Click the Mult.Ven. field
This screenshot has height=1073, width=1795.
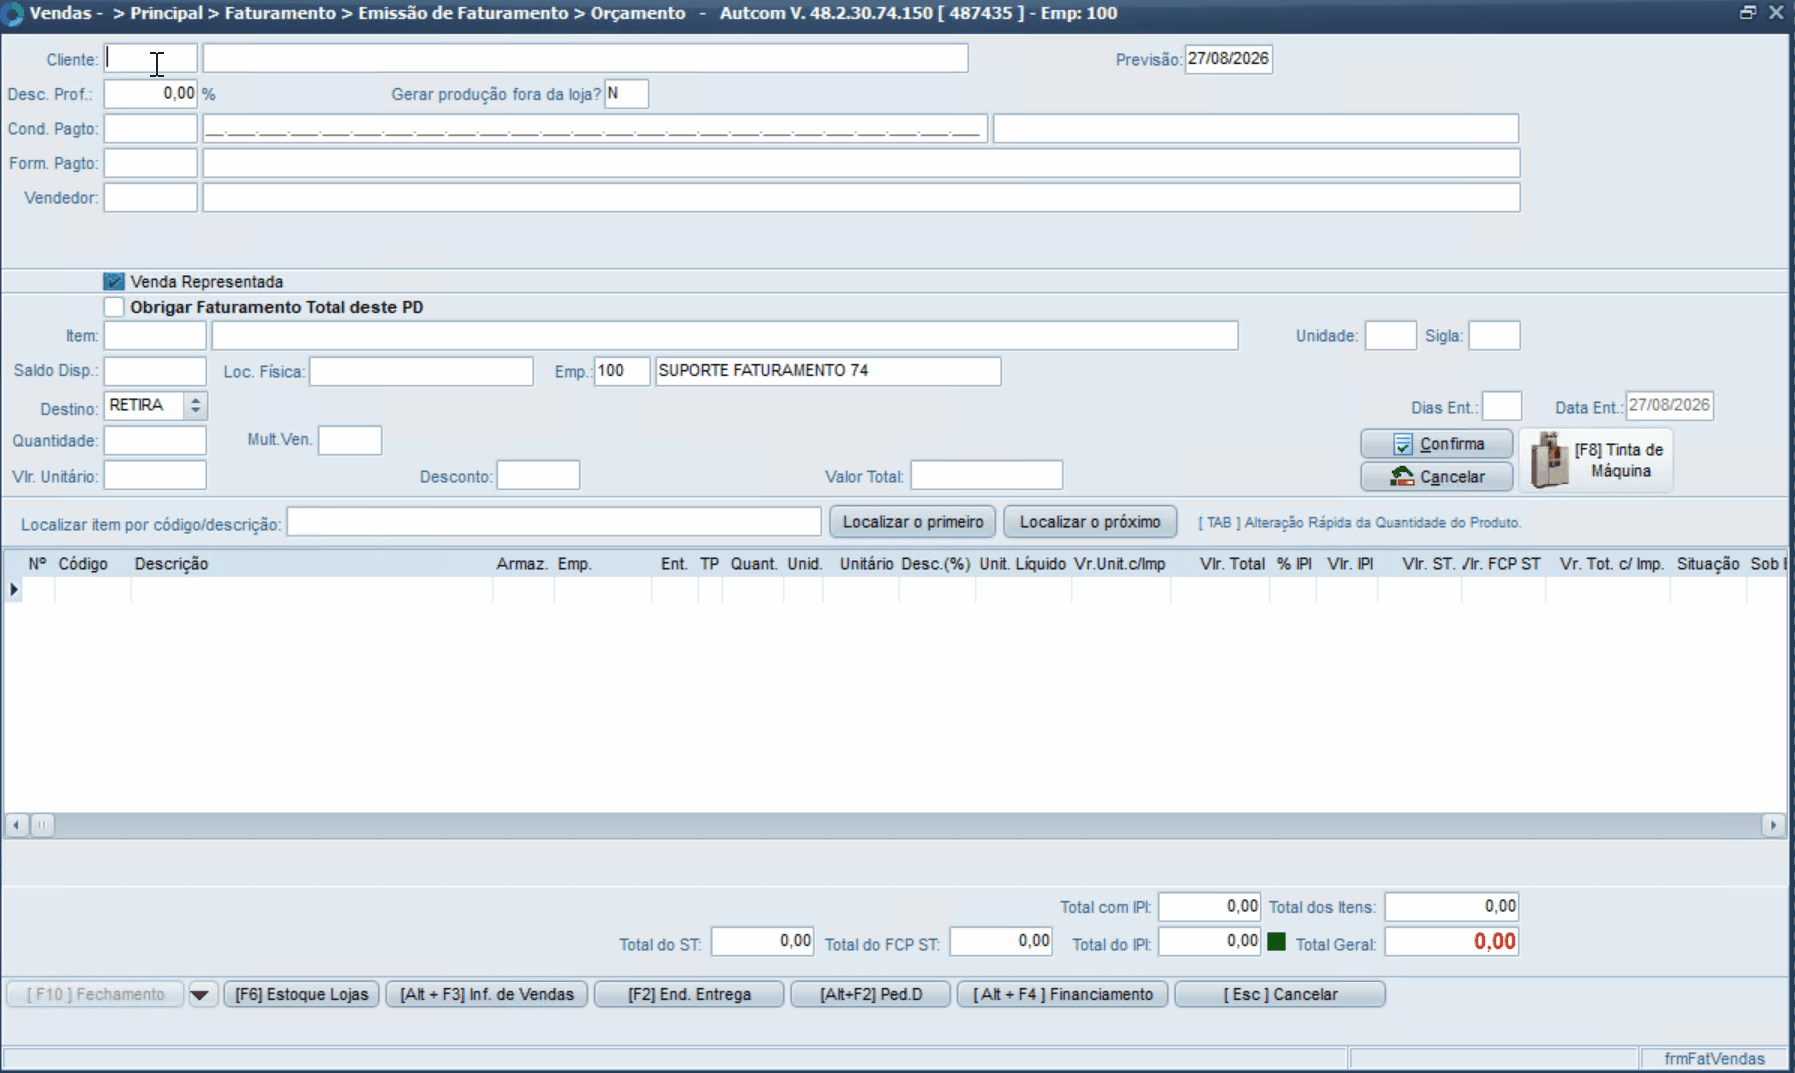(350, 440)
